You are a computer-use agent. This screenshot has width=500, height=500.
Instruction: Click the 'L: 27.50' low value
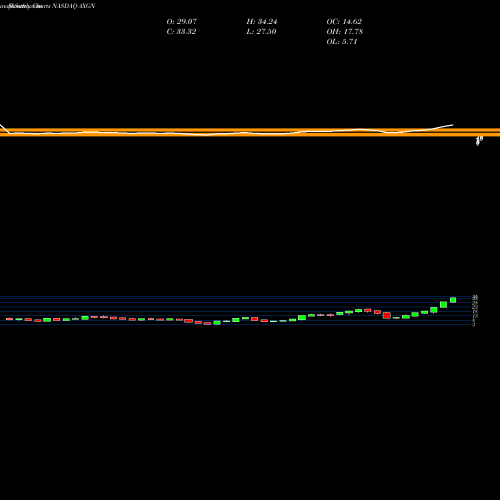tap(261, 32)
